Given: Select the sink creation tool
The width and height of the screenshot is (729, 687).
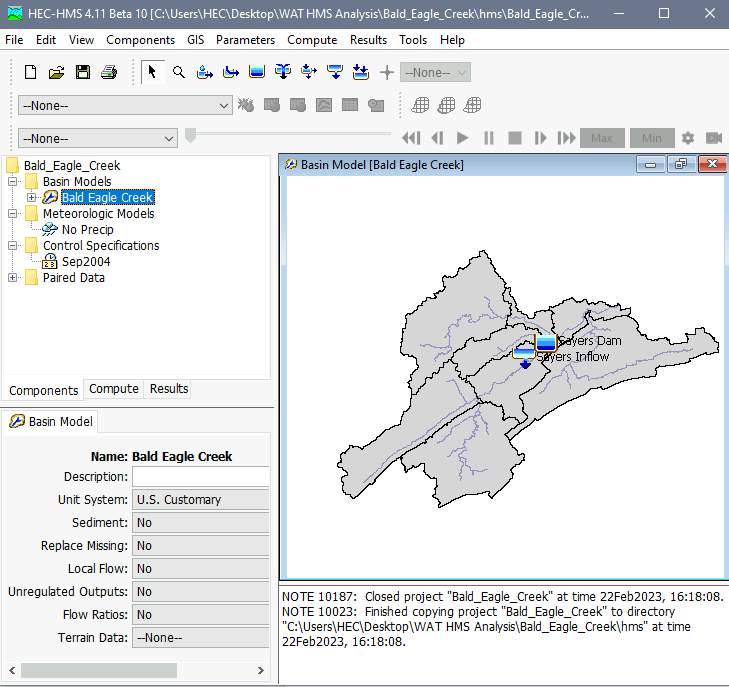Looking at the screenshot, I should tap(361, 73).
